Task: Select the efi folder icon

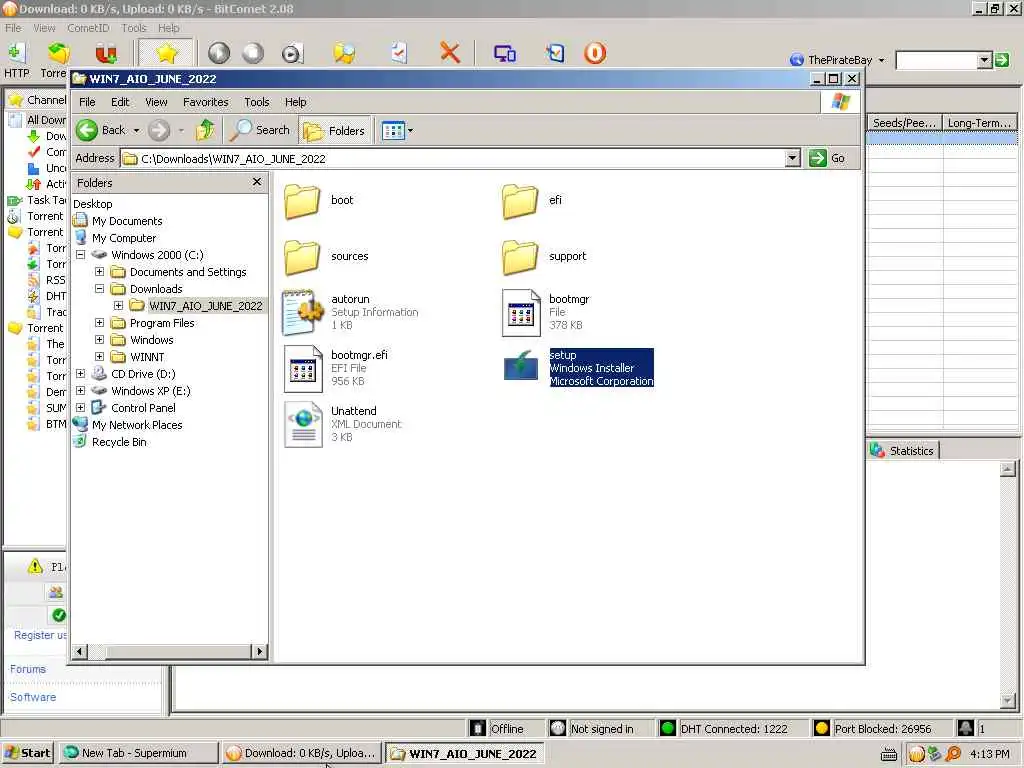Action: (x=520, y=201)
